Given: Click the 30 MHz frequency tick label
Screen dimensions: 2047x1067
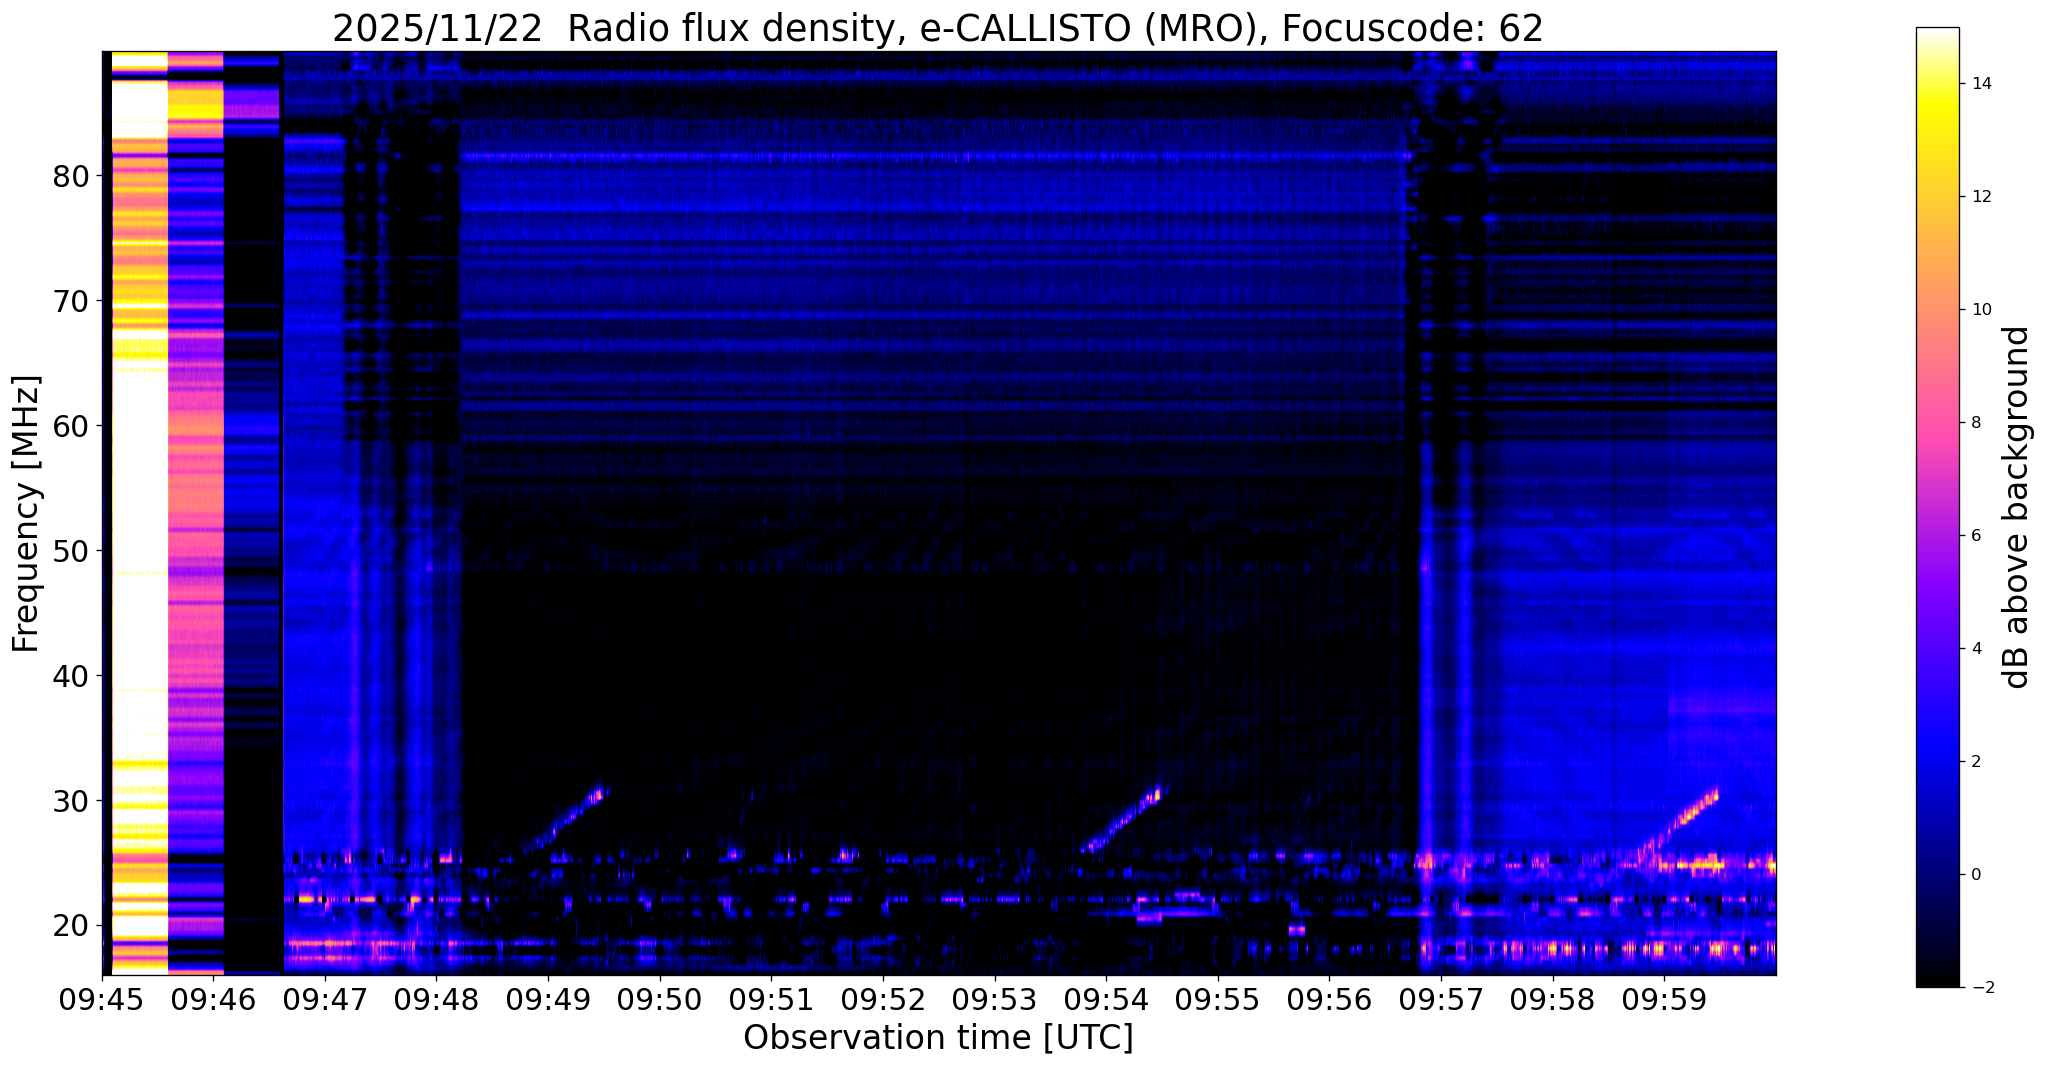Looking at the screenshot, I should pyautogui.click(x=70, y=801).
